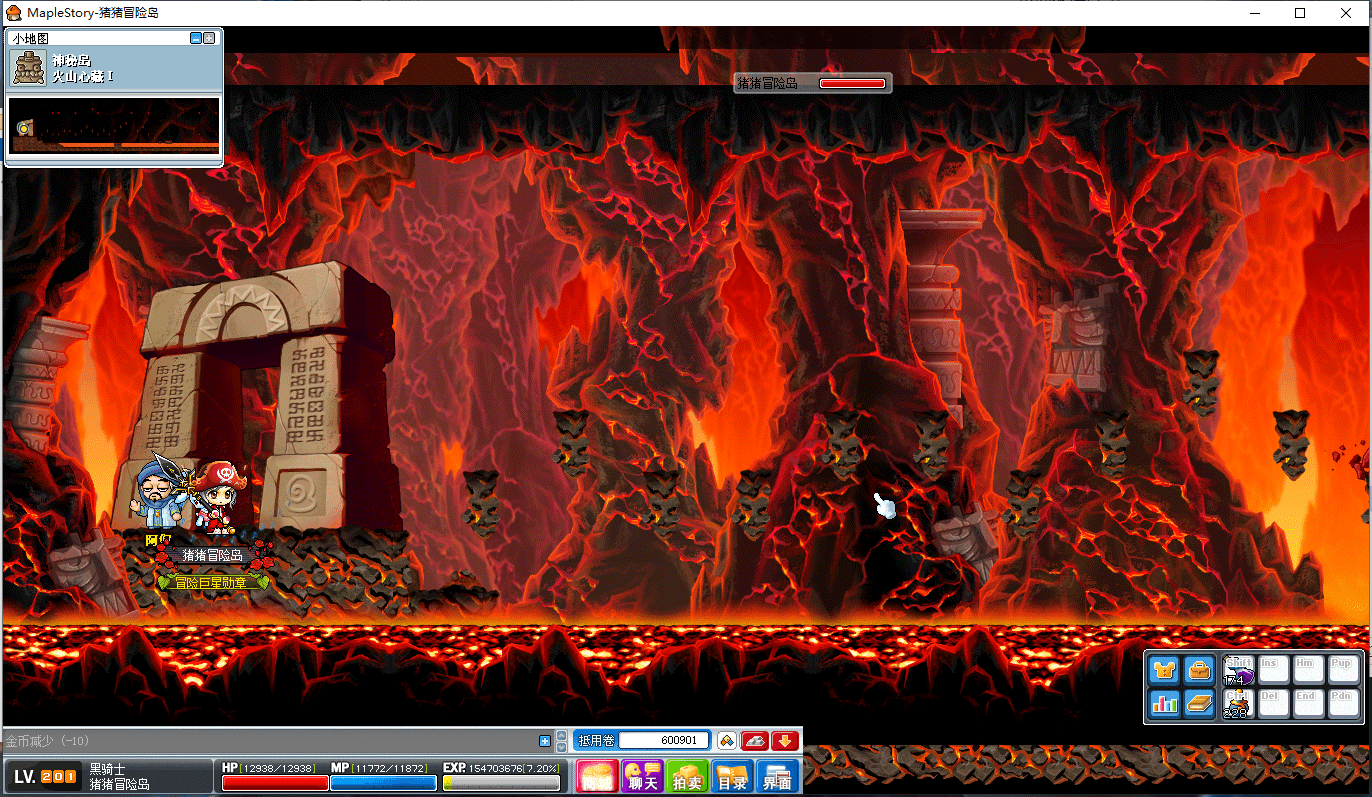Open the 目录 menu button
This screenshot has width=1372, height=797.
tap(732, 777)
